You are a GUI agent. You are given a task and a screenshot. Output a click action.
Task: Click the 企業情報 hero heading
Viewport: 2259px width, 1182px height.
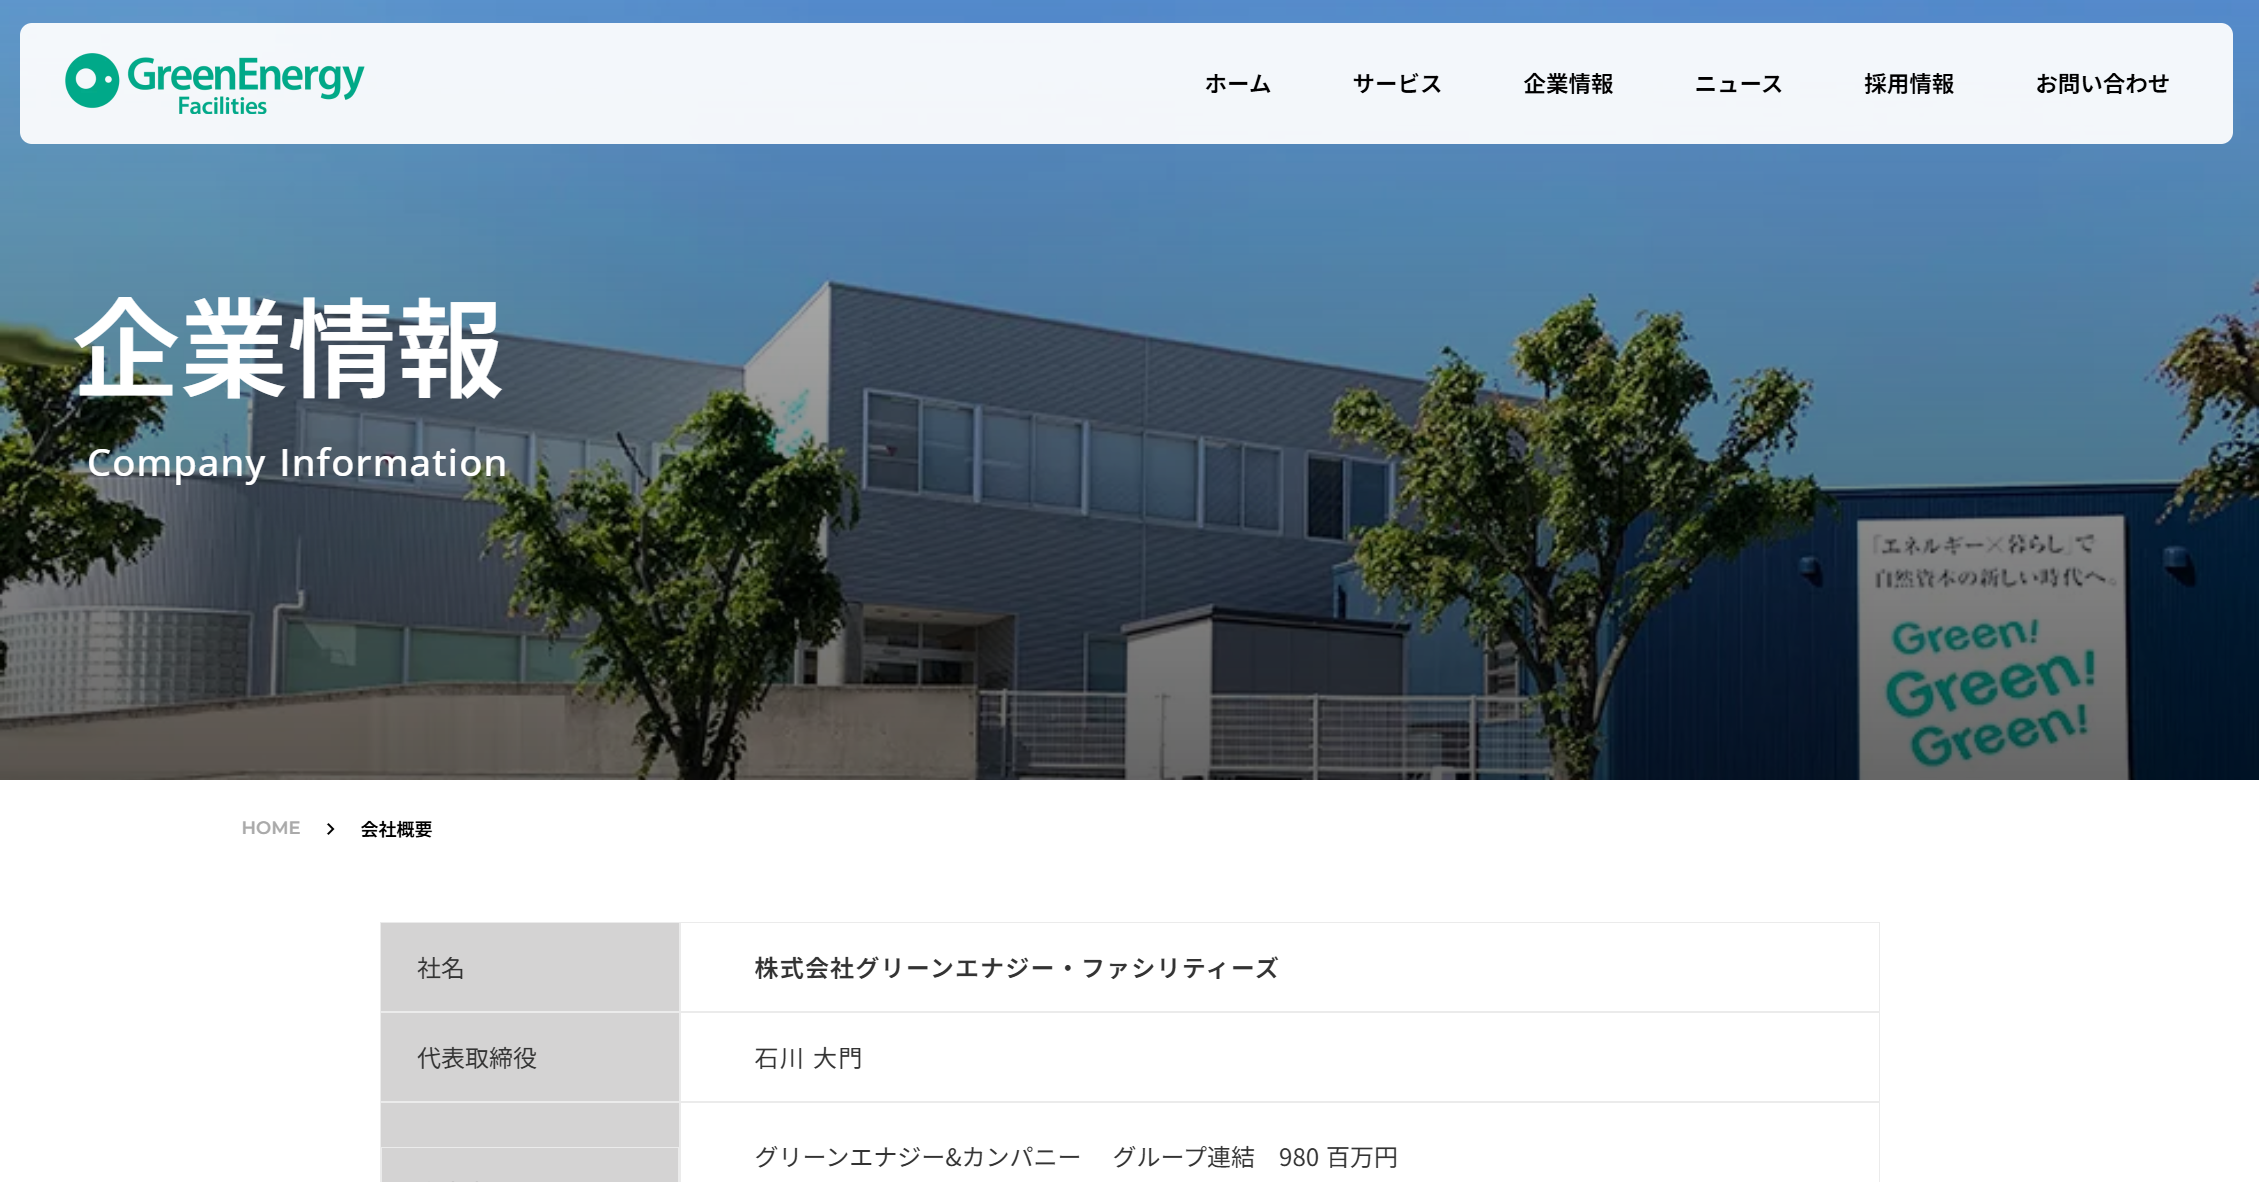click(289, 349)
